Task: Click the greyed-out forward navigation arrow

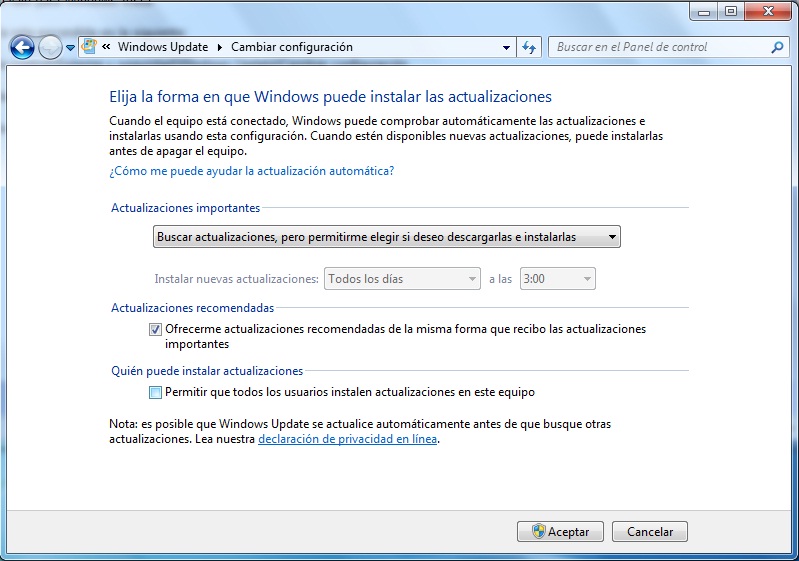Action: point(50,48)
